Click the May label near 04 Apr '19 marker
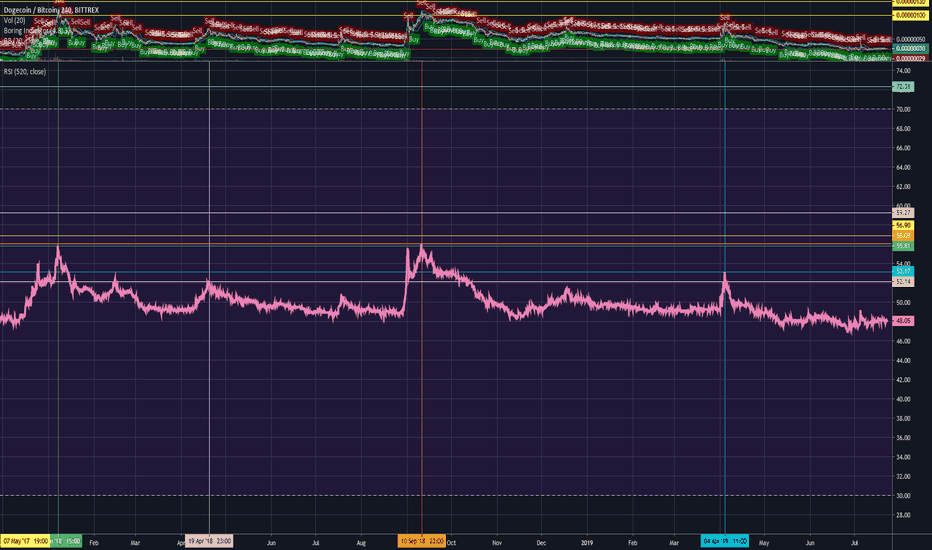This screenshot has width=932, height=550. click(764, 542)
